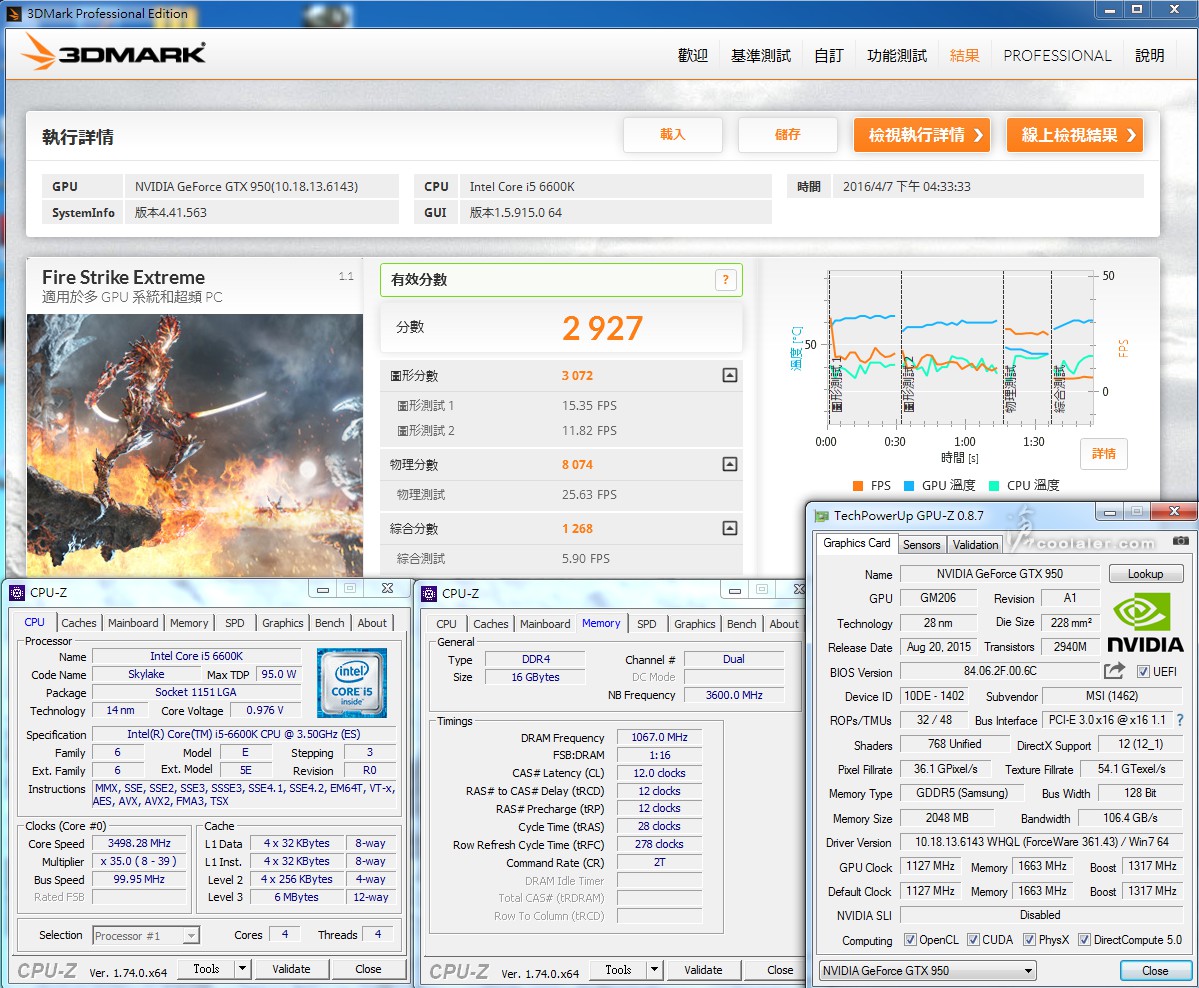The image size is (1199, 988).
Task: Click 線上檢視結果 orange button
Action: [1075, 135]
